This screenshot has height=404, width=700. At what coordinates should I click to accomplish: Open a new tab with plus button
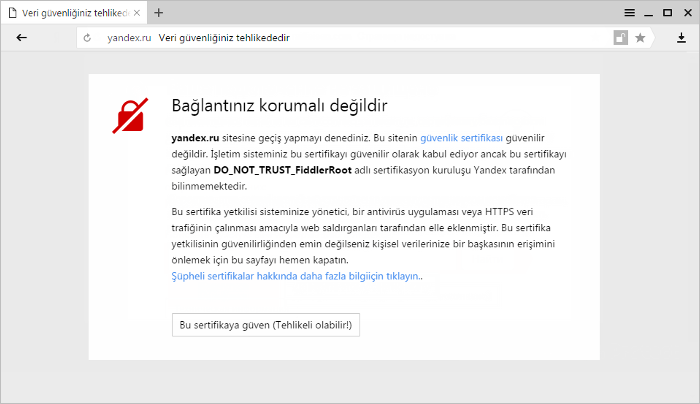pos(158,12)
